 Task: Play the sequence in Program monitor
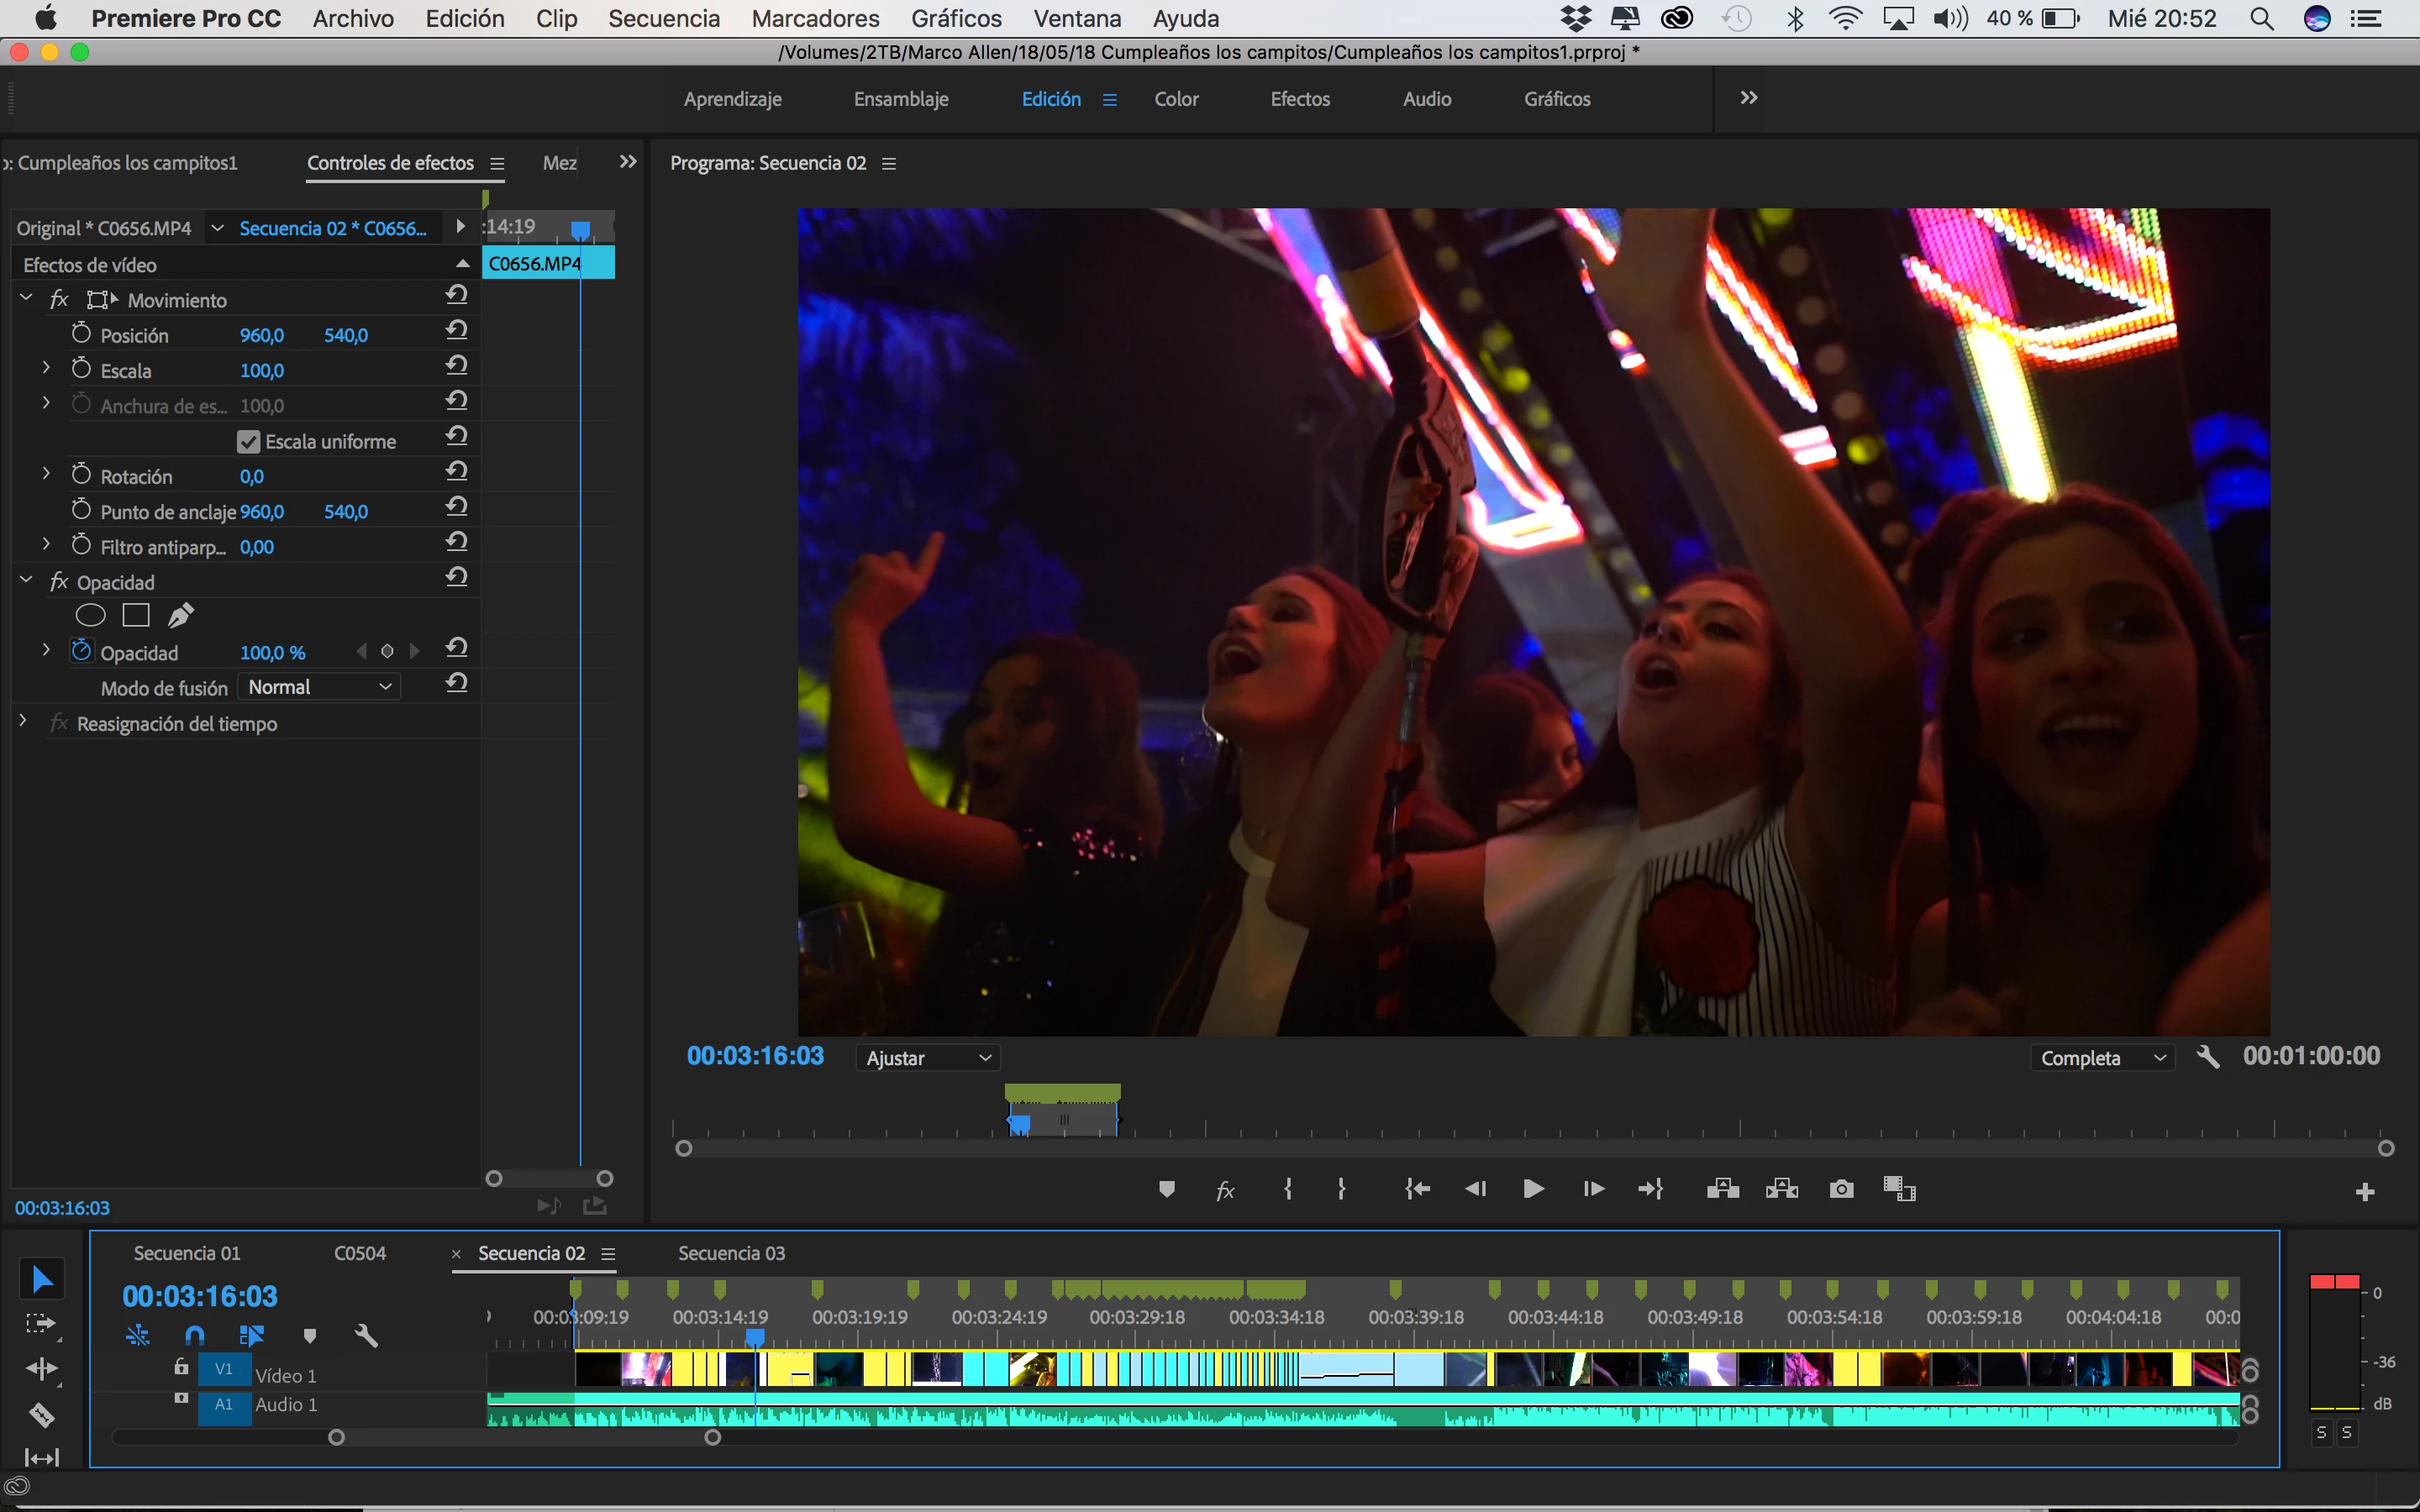1533,1189
